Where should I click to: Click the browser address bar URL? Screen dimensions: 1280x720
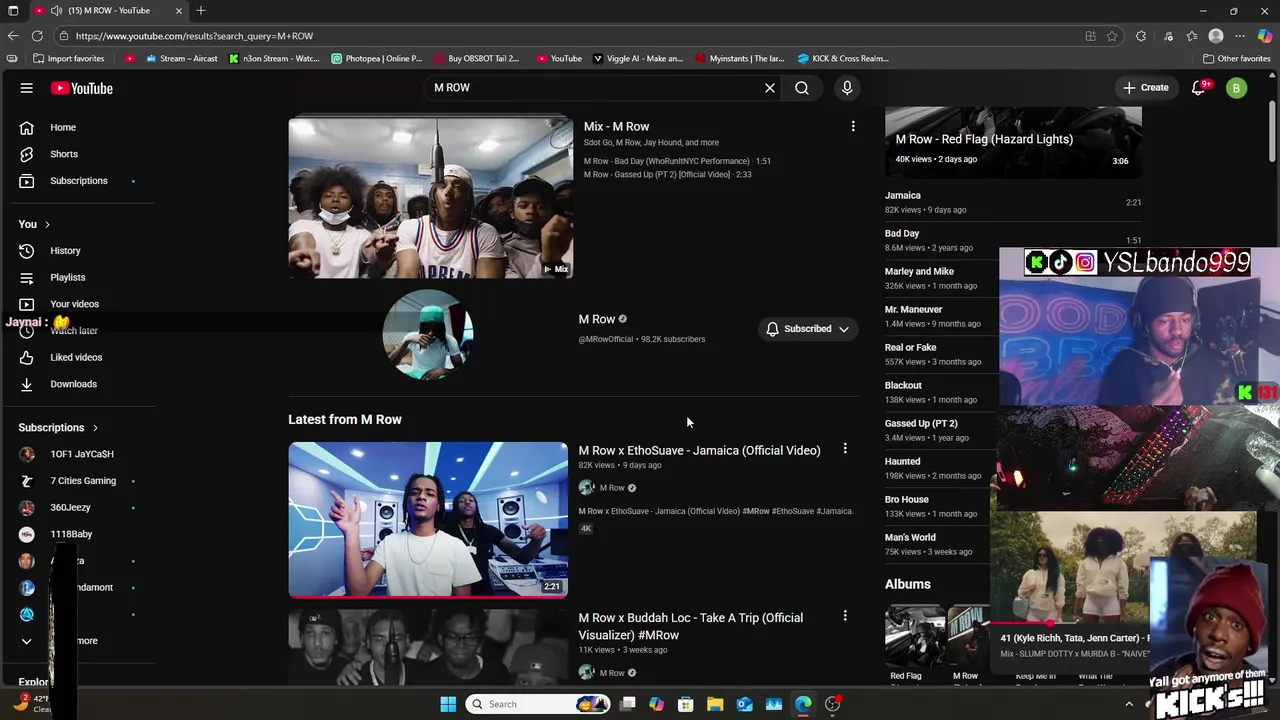click(x=194, y=36)
